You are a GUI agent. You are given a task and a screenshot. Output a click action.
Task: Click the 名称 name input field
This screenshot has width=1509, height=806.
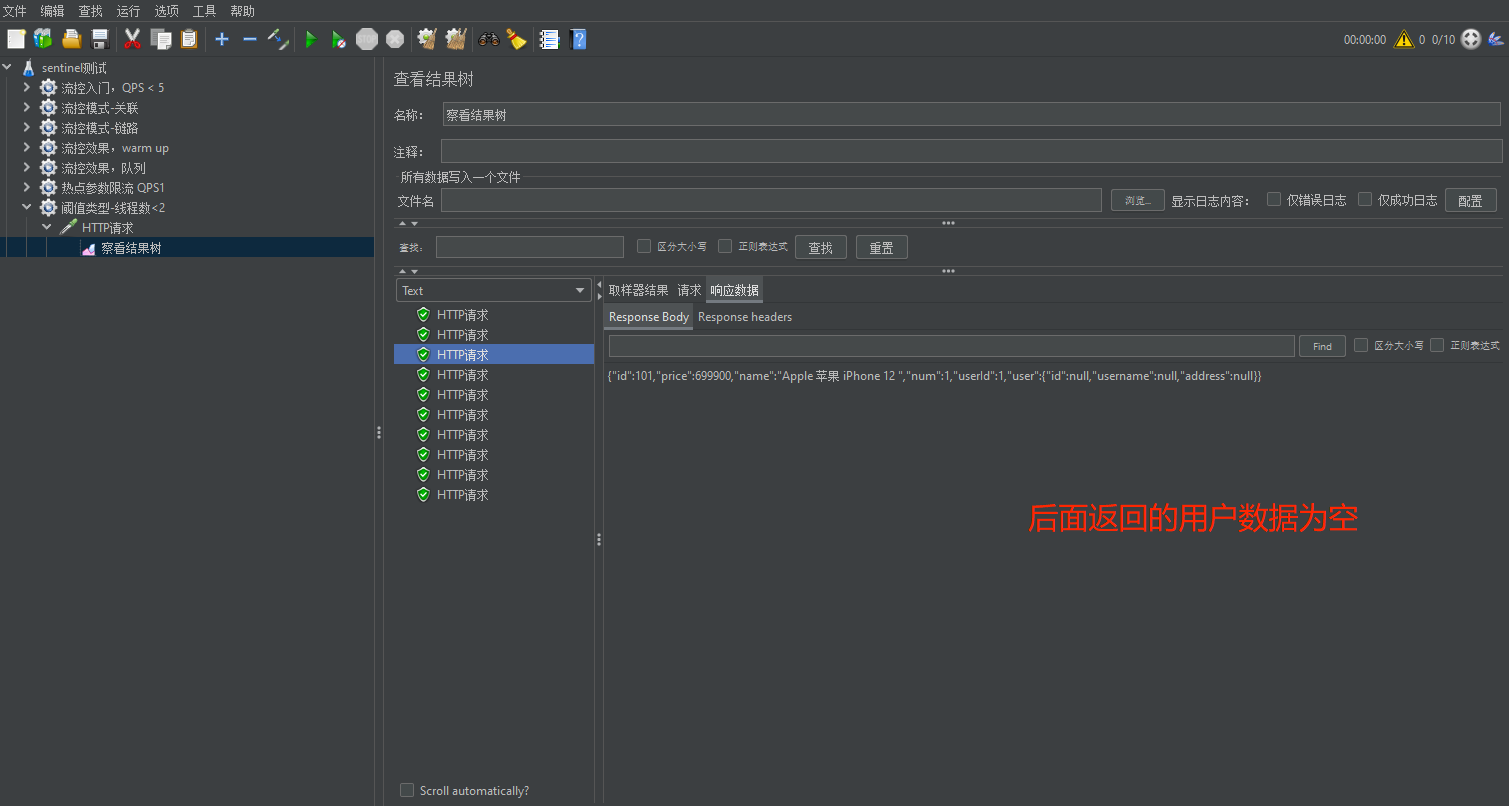(971, 115)
